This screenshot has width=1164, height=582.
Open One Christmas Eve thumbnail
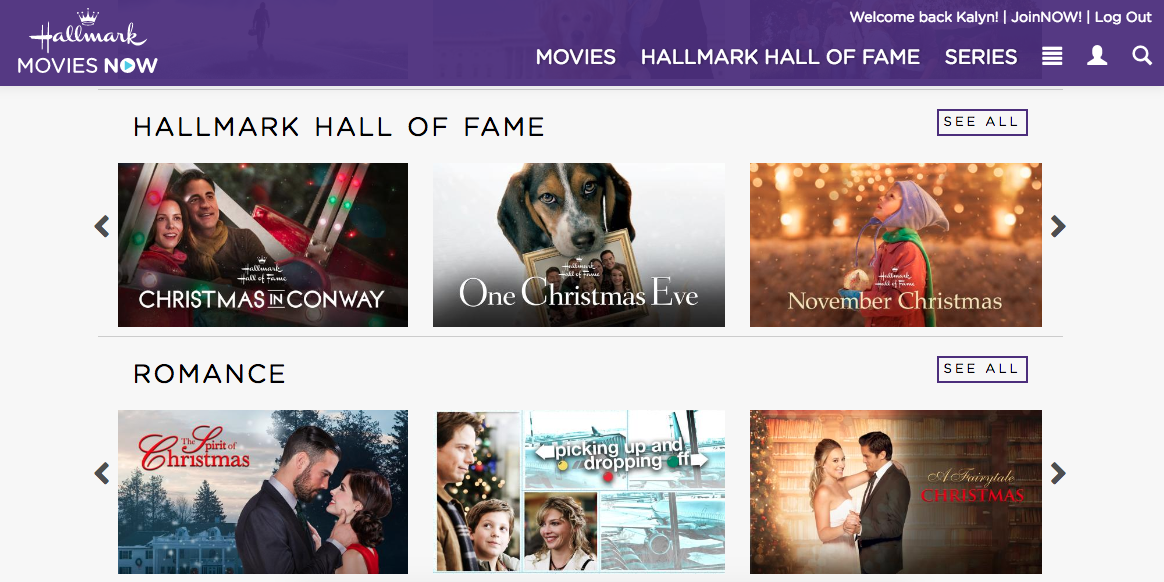click(x=579, y=245)
